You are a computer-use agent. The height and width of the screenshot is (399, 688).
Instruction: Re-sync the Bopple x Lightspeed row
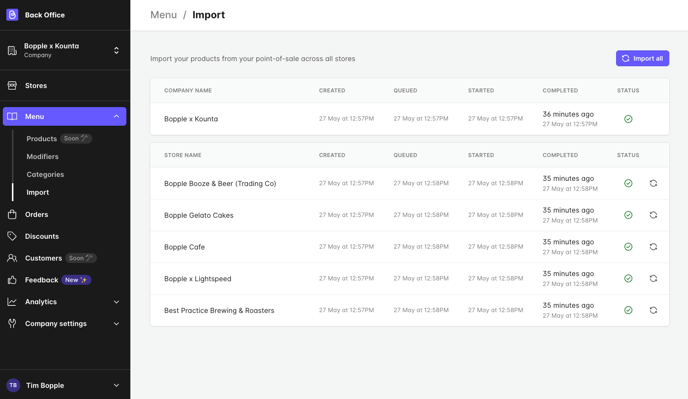pos(653,278)
